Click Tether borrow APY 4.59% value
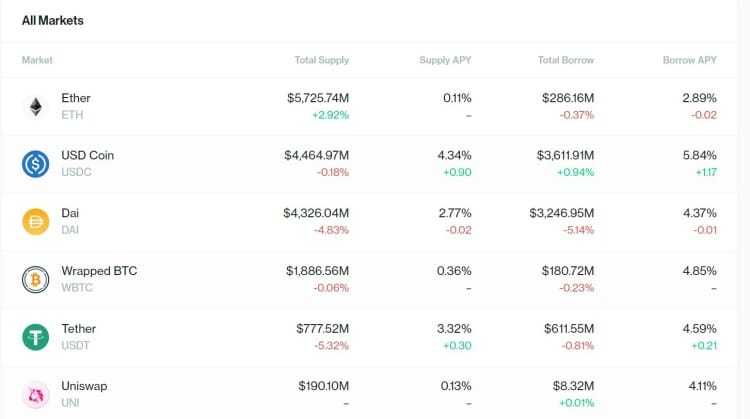 pyautogui.click(x=698, y=328)
